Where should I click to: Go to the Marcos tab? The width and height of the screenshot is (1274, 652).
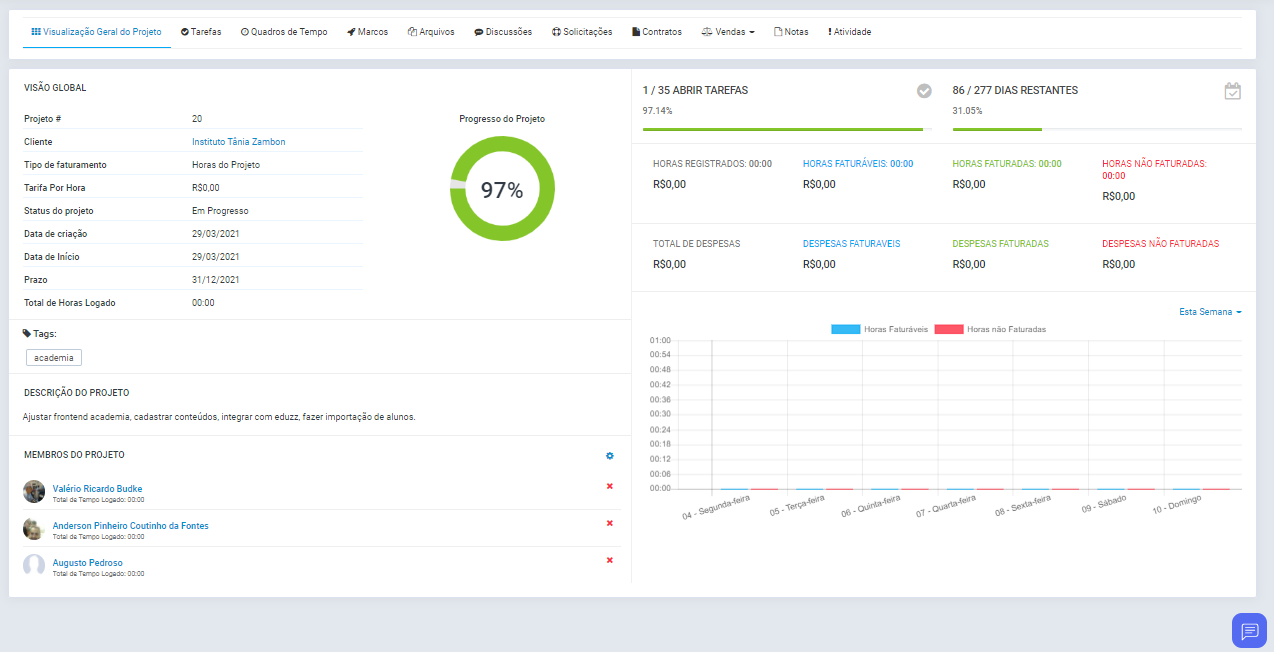pos(367,32)
